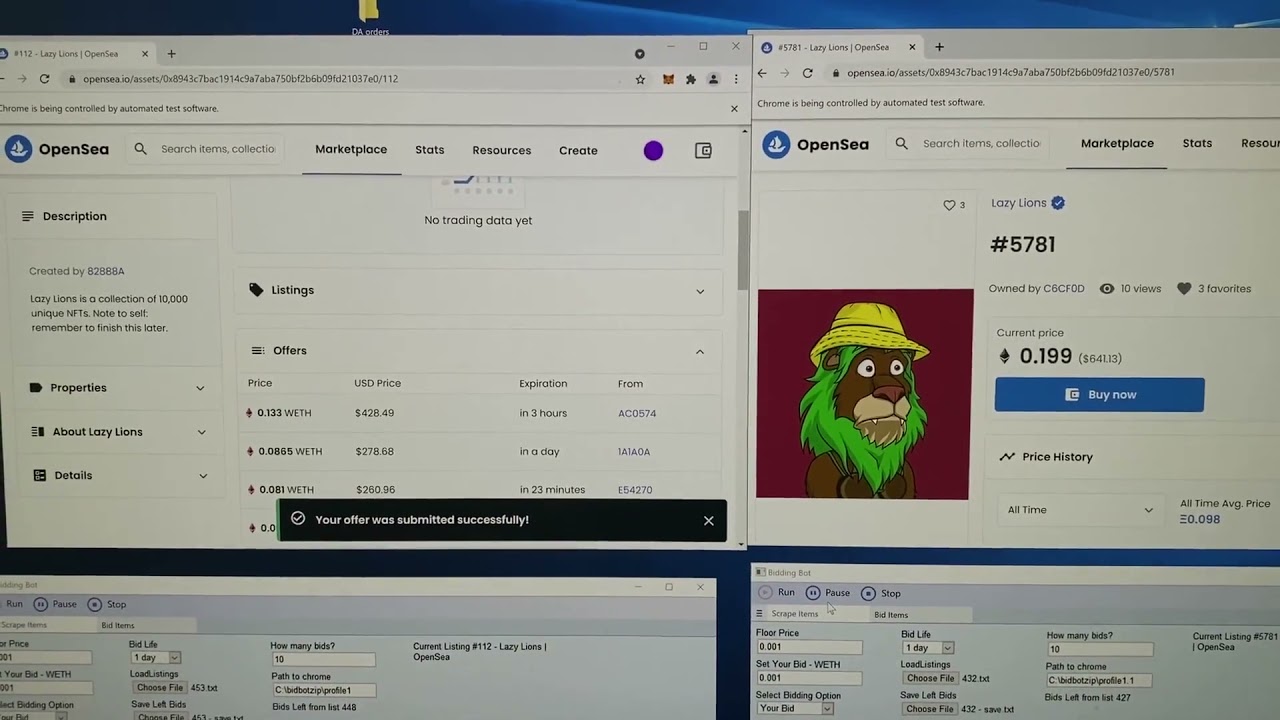Click the green lion #5781 image
The width and height of the screenshot is (1280, 720).
[864, 394]
